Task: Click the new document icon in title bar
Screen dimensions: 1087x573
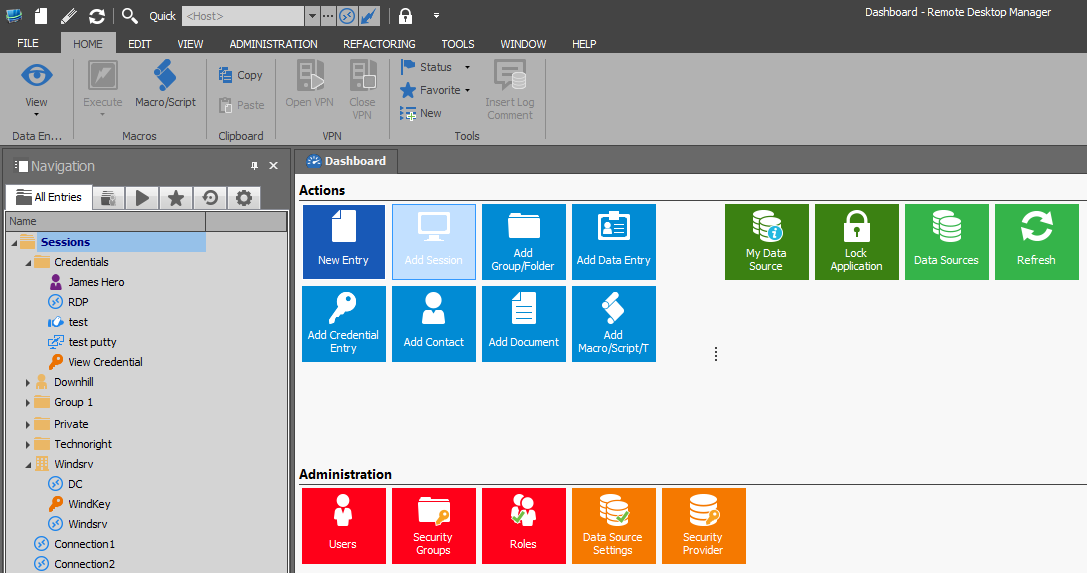Action: click(42, 15)
